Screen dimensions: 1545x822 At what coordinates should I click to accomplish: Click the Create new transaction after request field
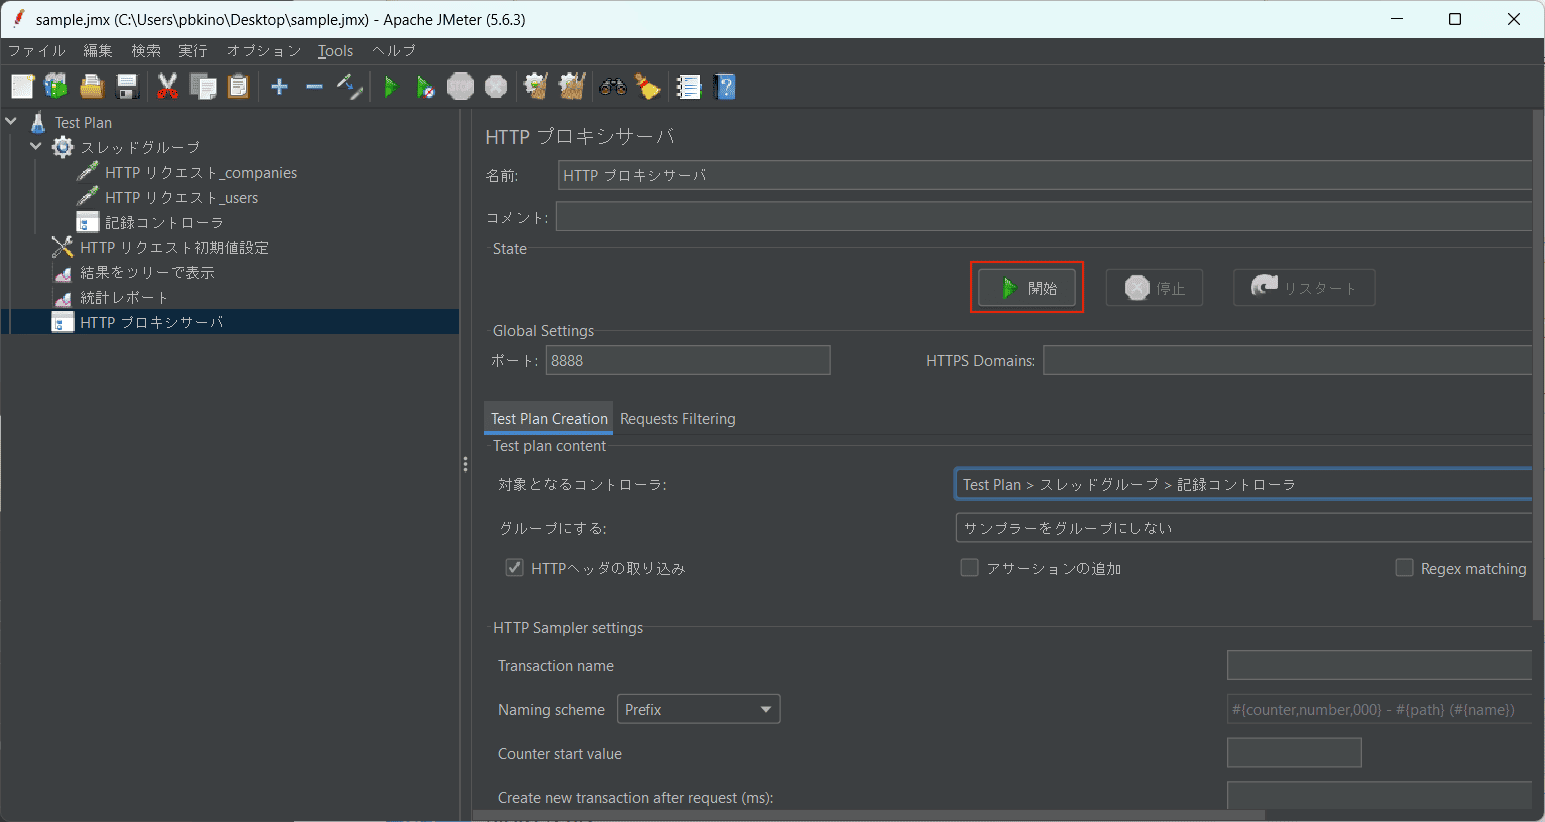(x=1379, y=796)
